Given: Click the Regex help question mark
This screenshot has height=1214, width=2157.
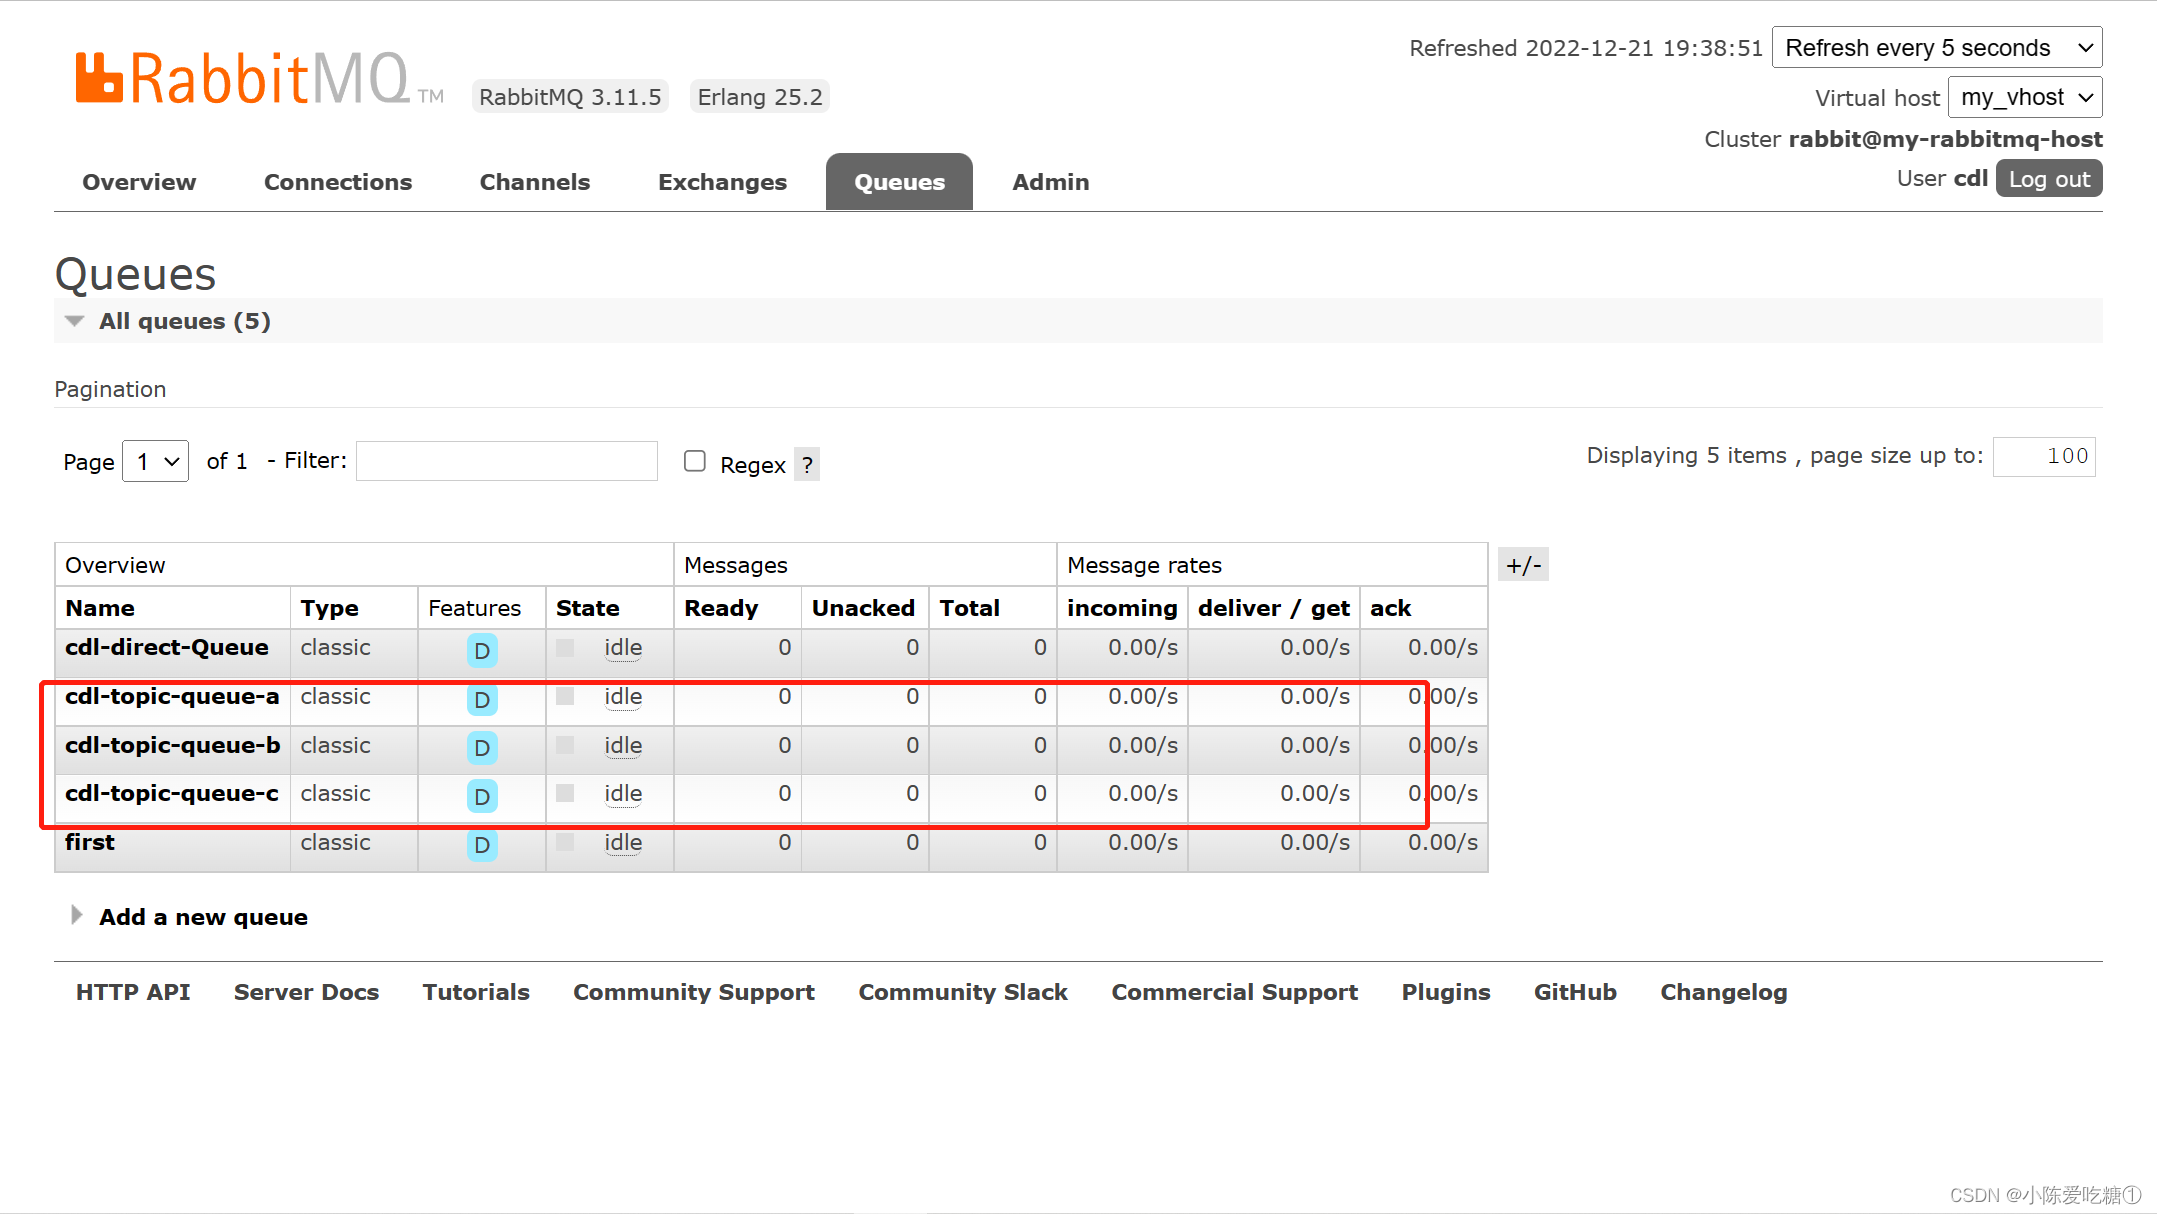Looking at the screenshot, I should 807,465.
